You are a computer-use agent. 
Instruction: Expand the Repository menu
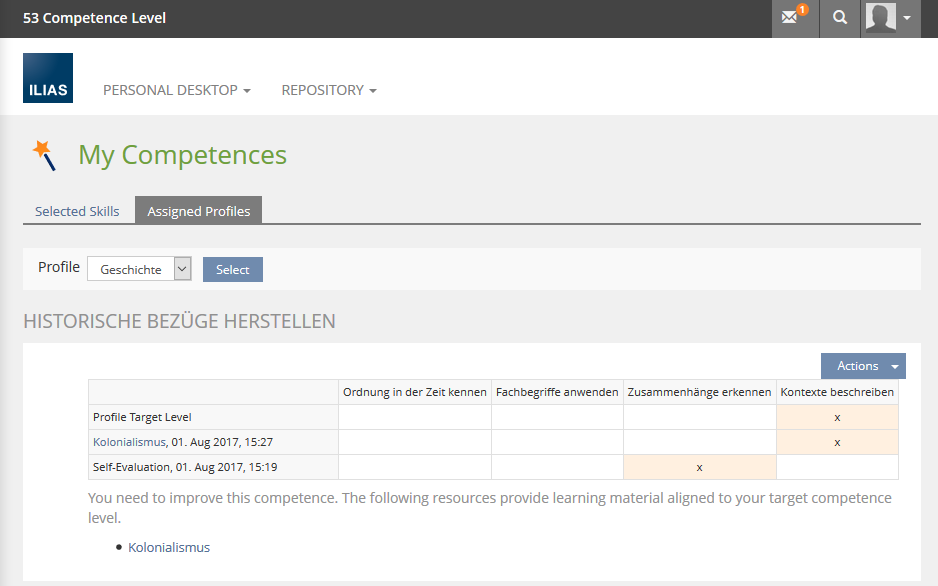[x=329, y=90]
